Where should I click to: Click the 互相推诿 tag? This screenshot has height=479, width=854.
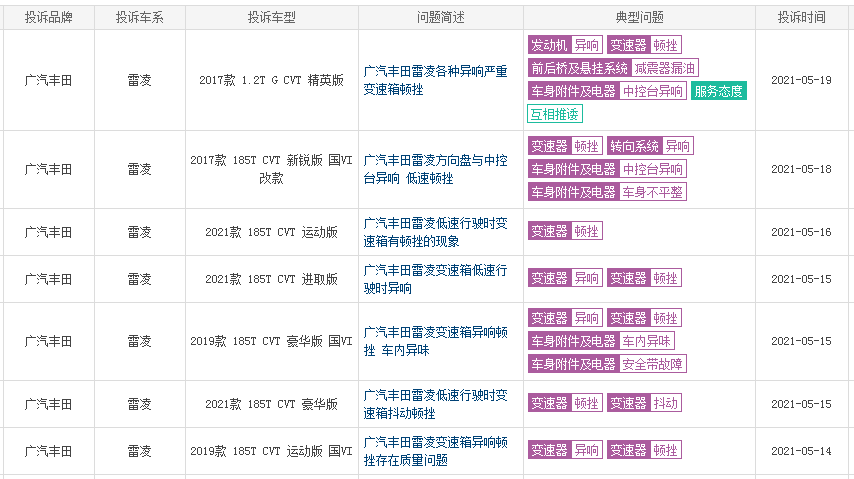click(555, 114)
